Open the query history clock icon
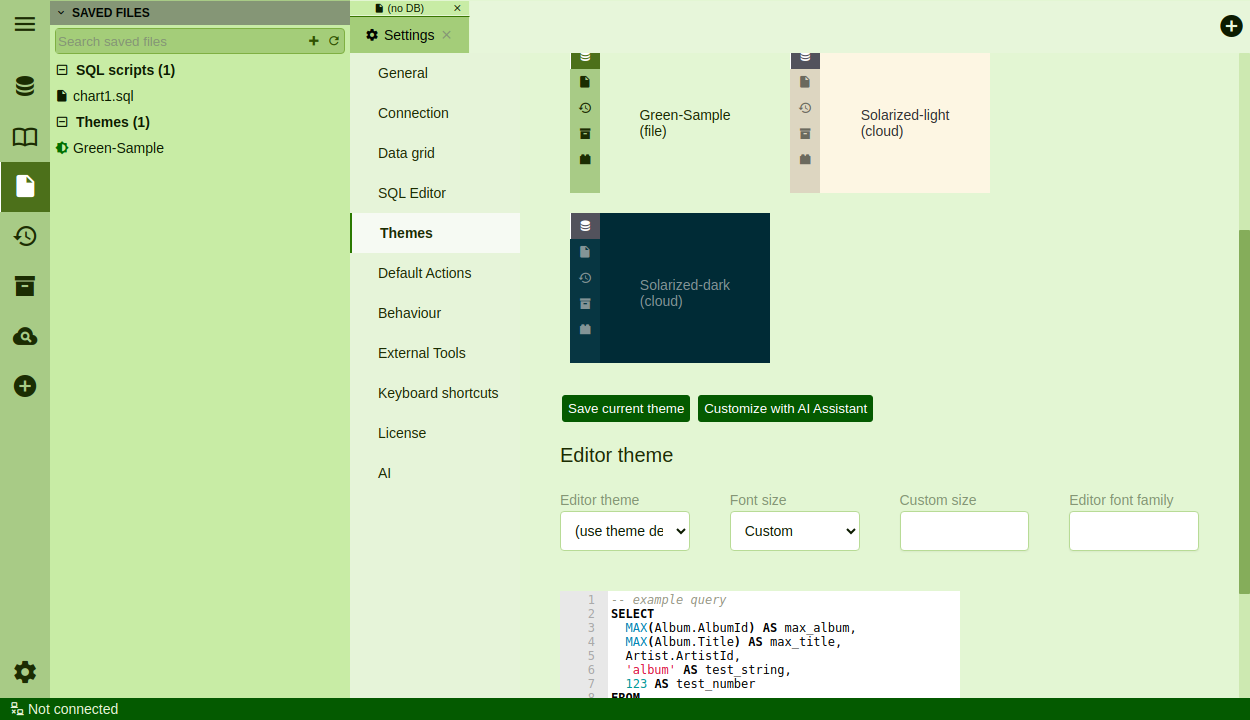The height and width of the screenshot is (720, 1250). point(25,236)
